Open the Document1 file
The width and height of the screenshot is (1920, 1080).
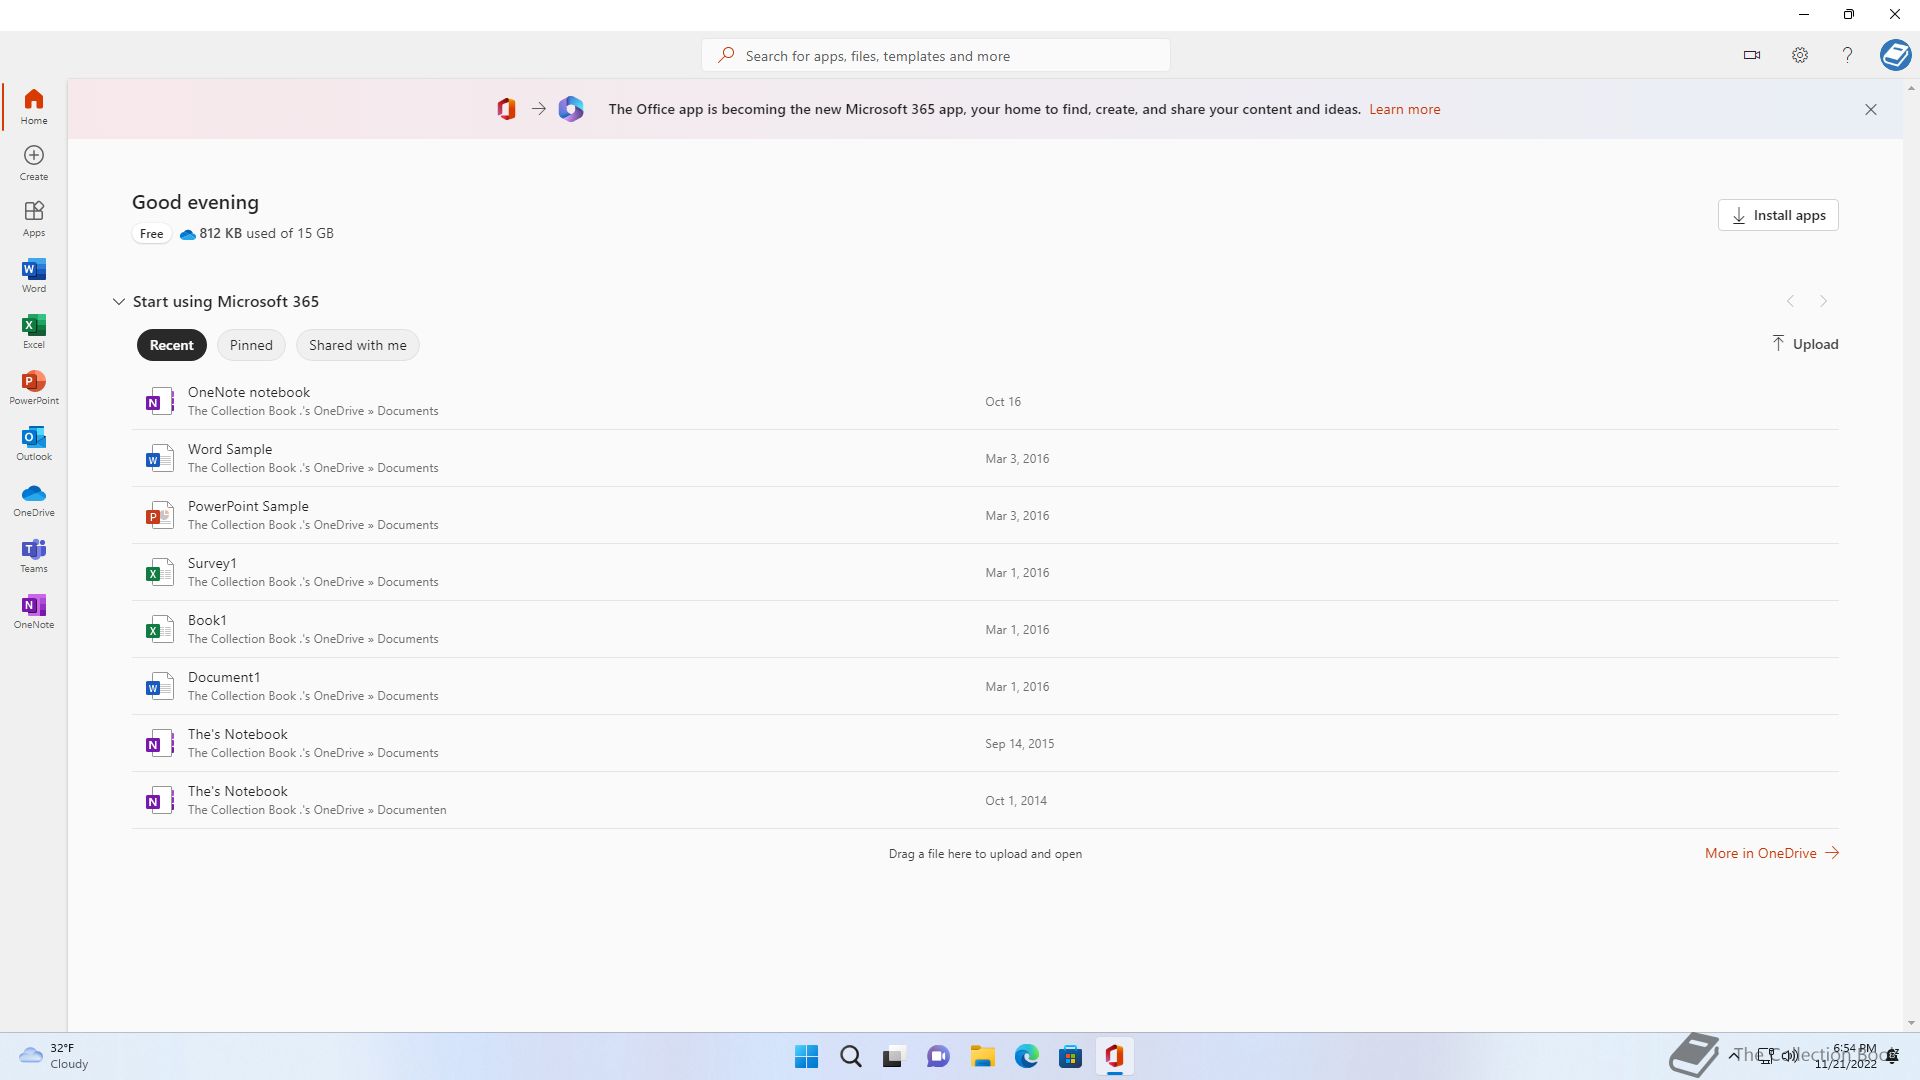(x=224, y=677)
